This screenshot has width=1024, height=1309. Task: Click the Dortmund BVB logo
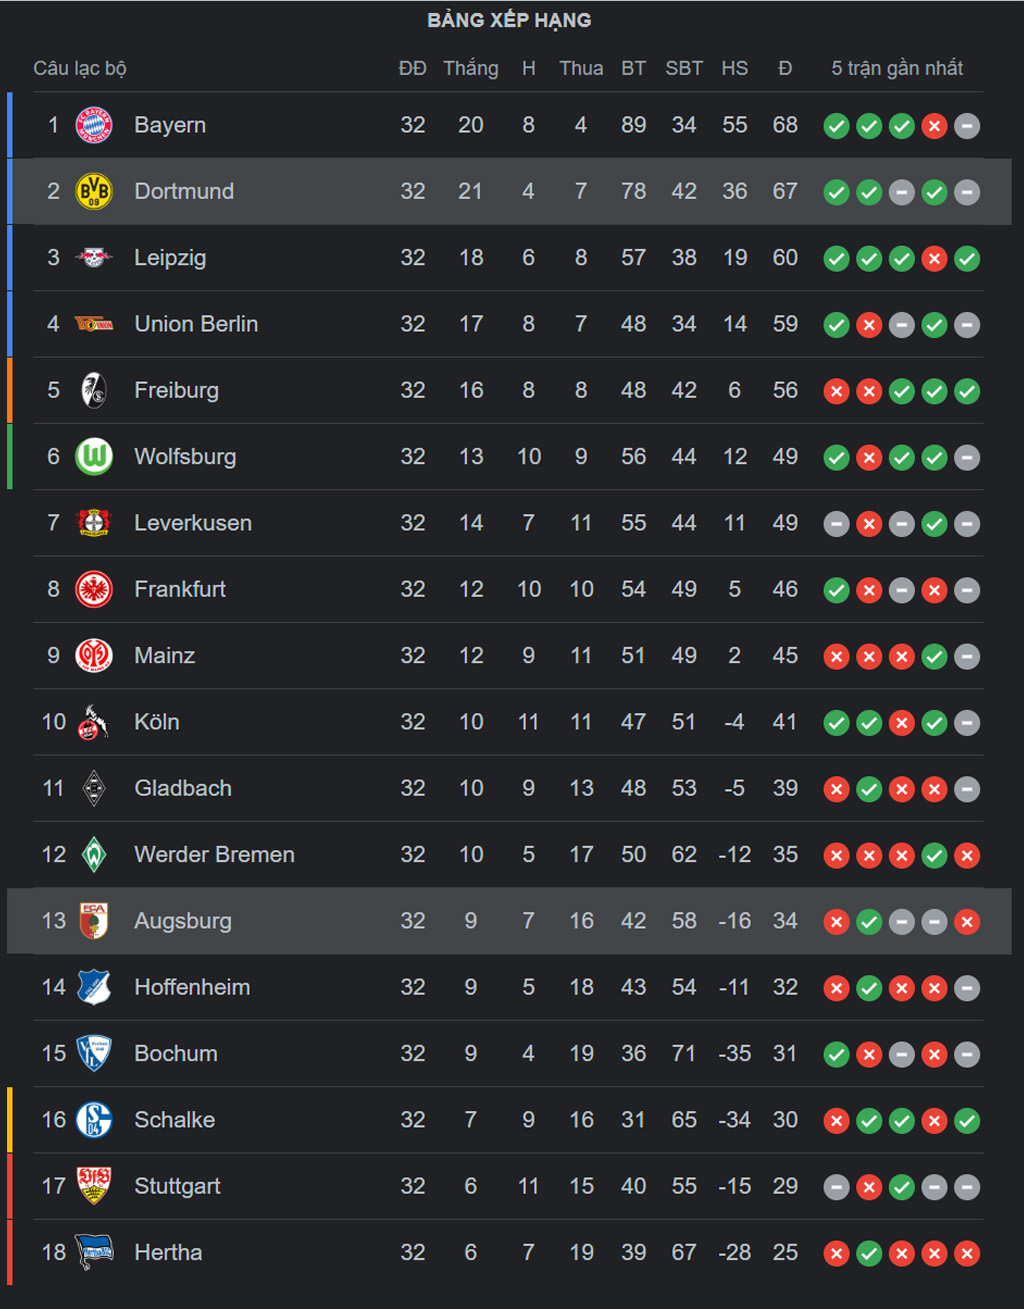click(94, 191)
